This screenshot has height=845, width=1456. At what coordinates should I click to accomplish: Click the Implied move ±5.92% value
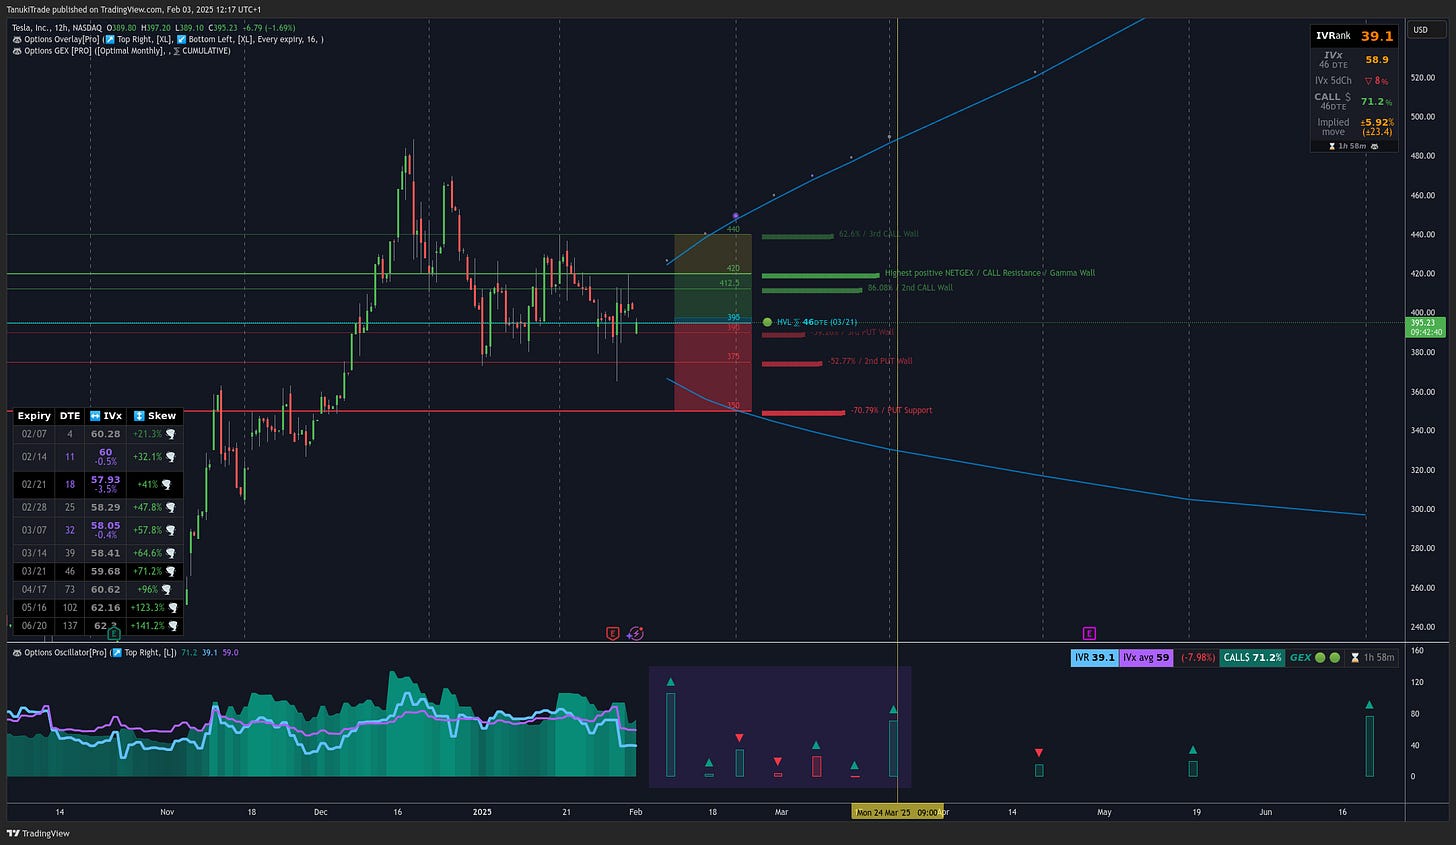click(x=1377, y=122)
